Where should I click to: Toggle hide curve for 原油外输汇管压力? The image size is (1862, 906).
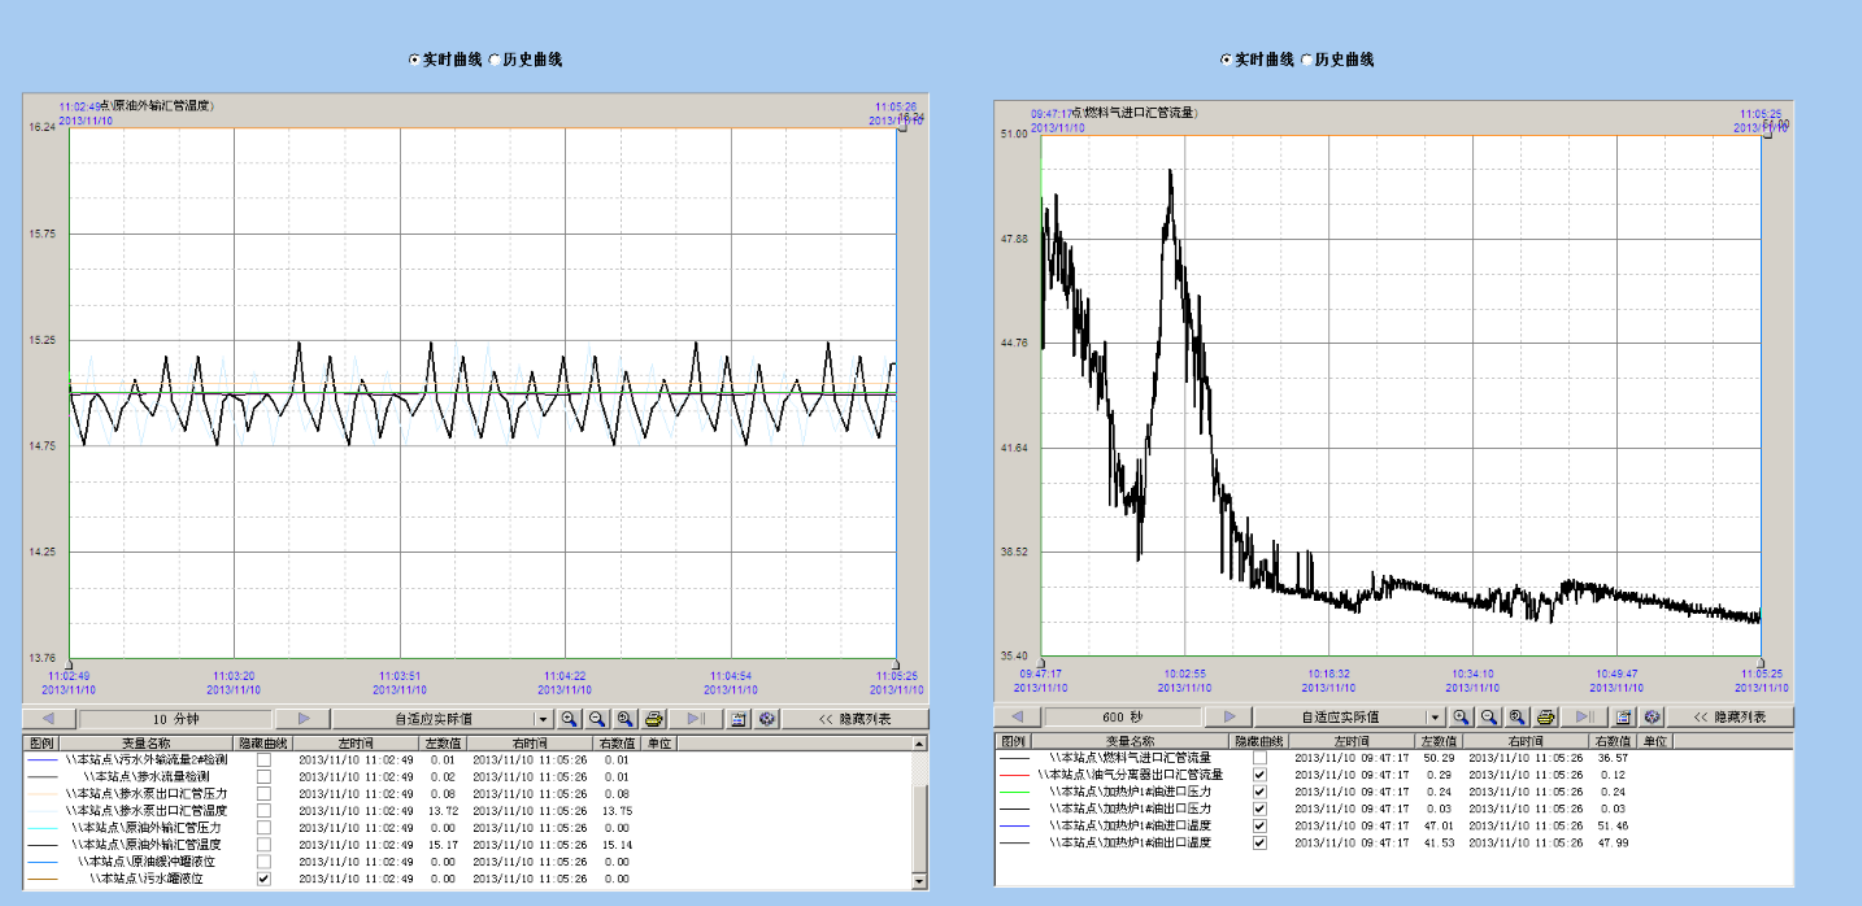click(264, 828)
